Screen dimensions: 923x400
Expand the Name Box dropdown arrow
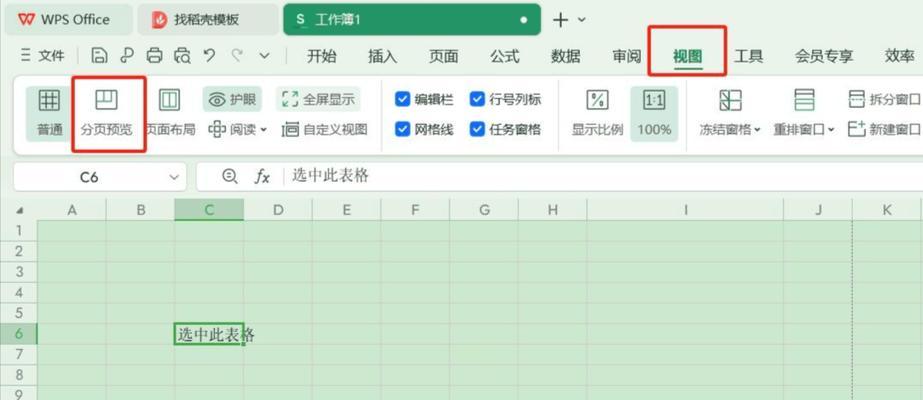[x=174, y=176]
